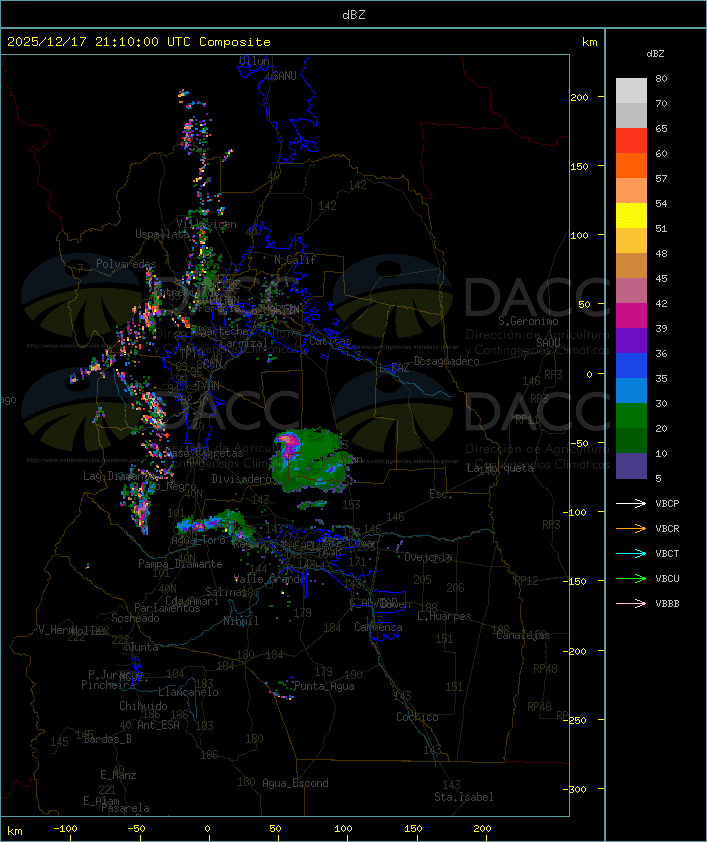Image resolution: width=707 pixels, height=842 pixels.
Task: Click the small echo cluster left of Punta_Agua
Action: [281, 689]
